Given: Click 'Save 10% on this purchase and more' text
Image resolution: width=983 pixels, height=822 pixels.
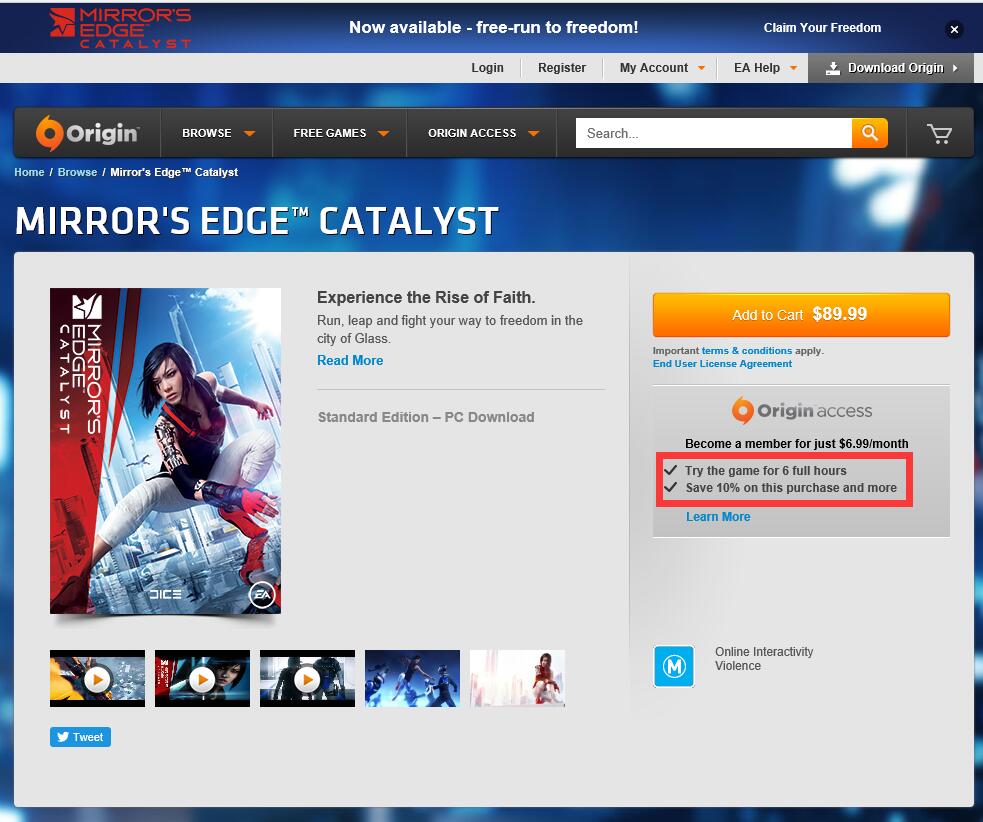Looking at the screenshot, I should point(791,488).
